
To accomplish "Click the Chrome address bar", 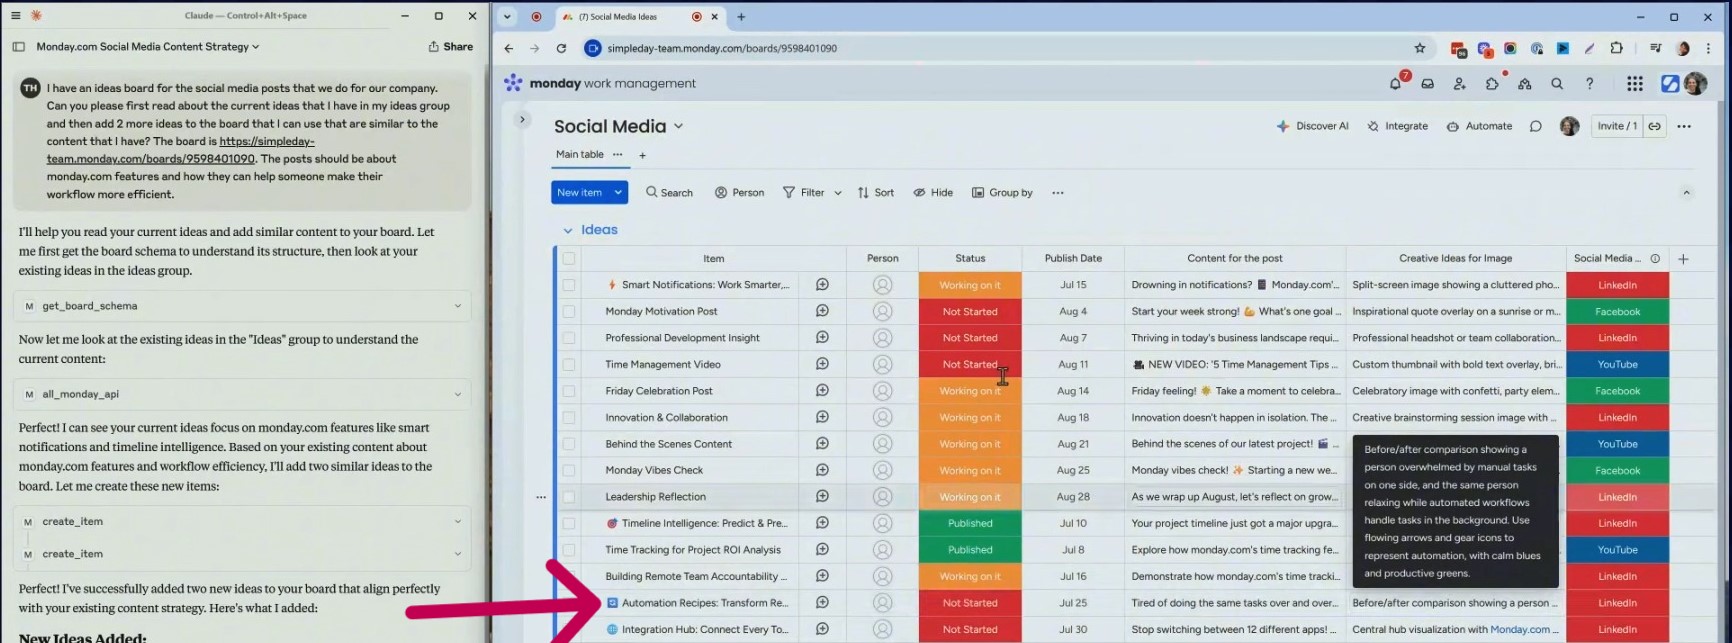I will click(x=1000, y=48).
